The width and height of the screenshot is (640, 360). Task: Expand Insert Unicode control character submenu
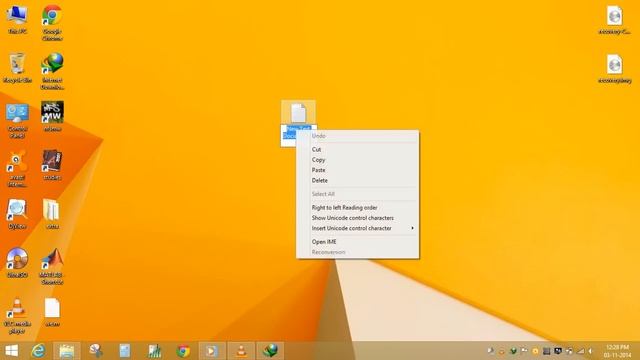click(x=358, y=228)
